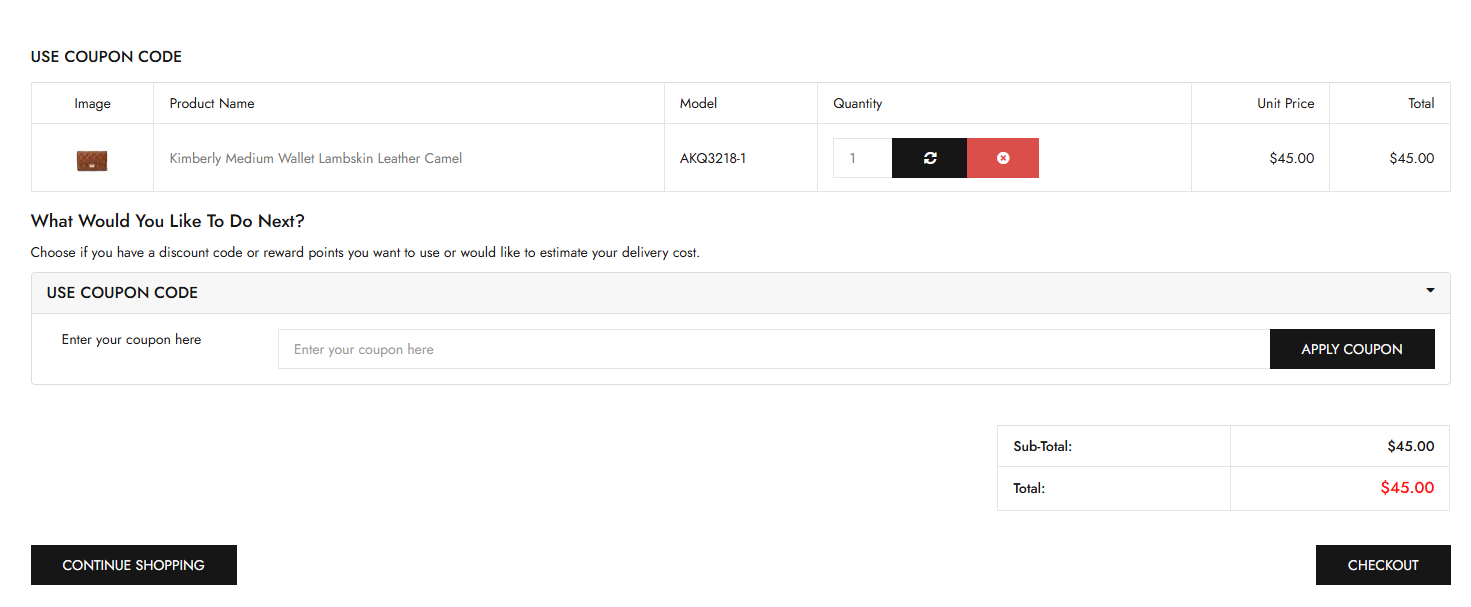
Task: Click the Quantity column header
Action: tap(858, 103)
